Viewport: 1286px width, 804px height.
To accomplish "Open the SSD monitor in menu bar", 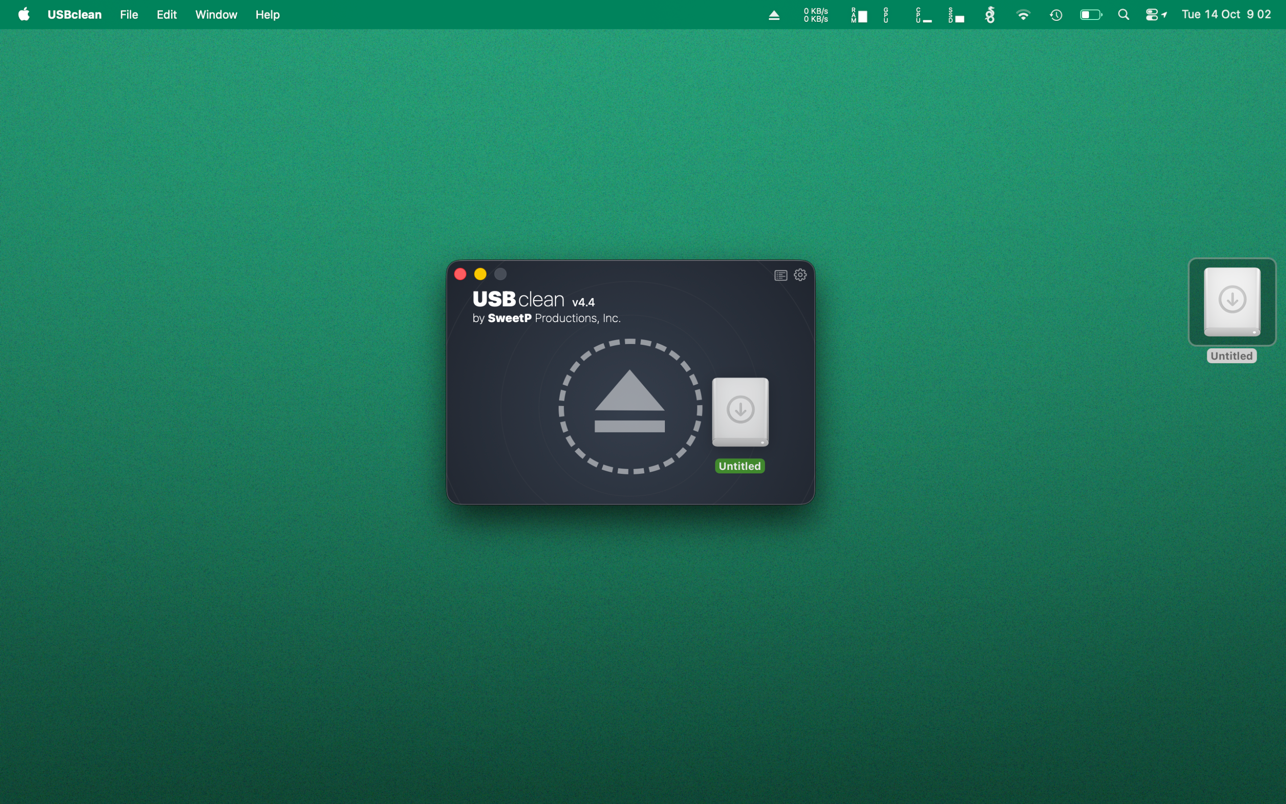I will (x=956, y=15).
